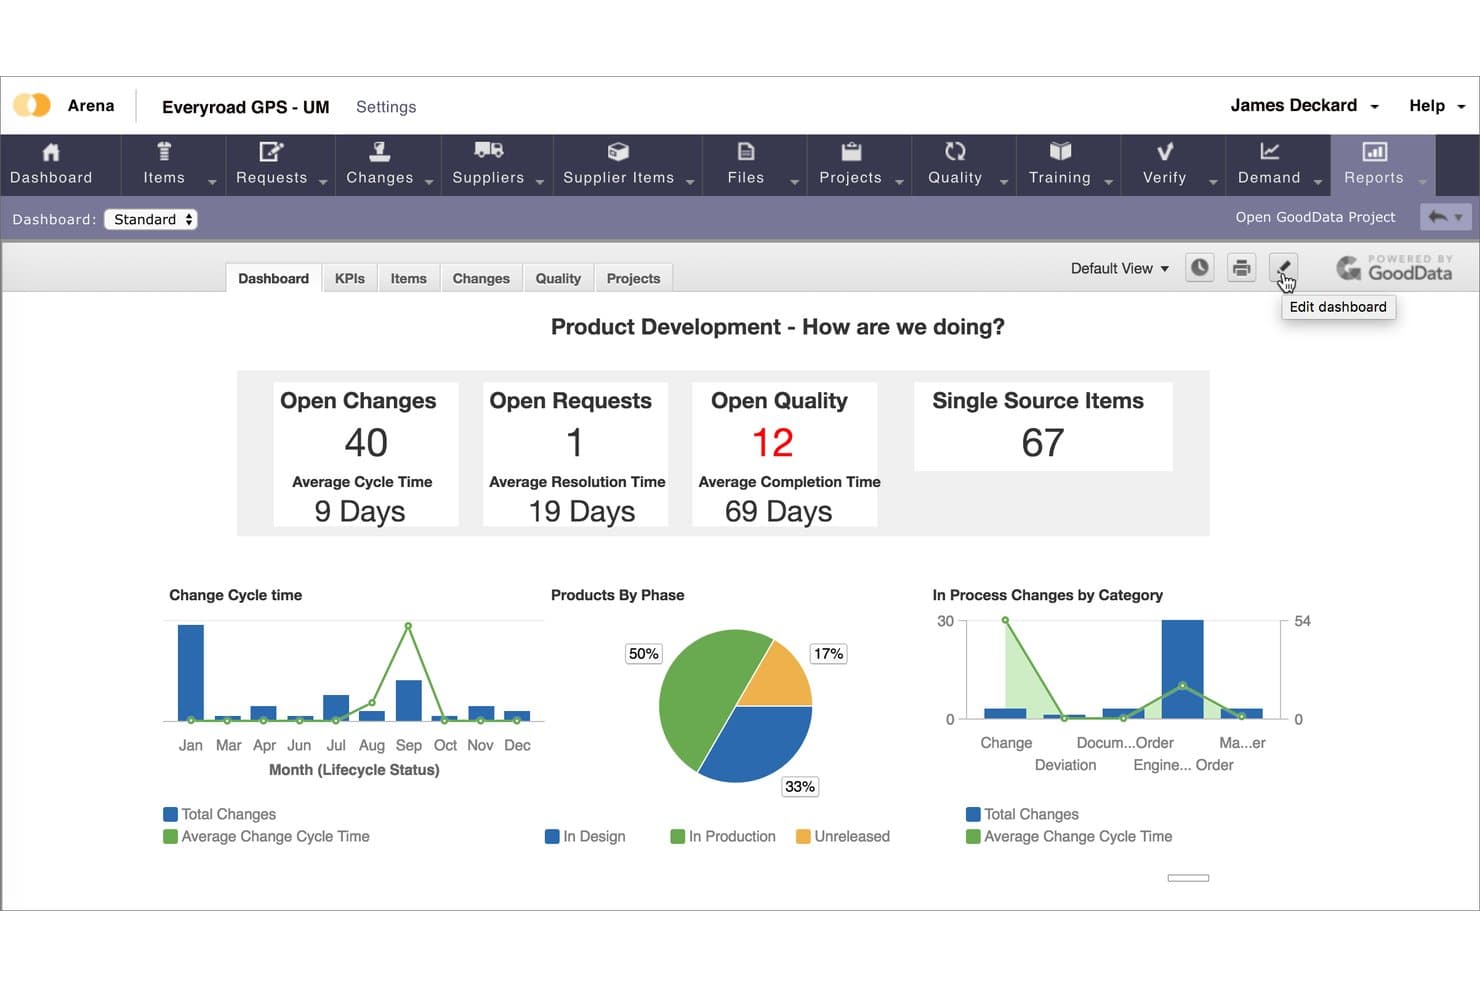Expand the Items menu arrow

[212, 182]
